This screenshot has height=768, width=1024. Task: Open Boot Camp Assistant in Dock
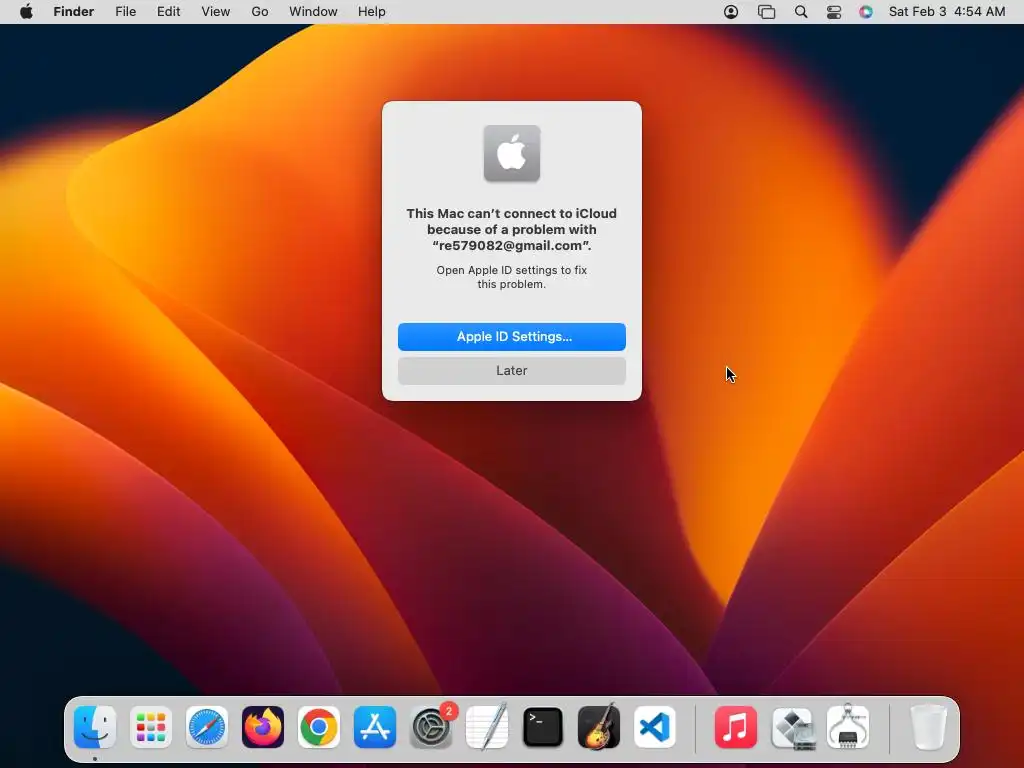(x=792, y=727)
